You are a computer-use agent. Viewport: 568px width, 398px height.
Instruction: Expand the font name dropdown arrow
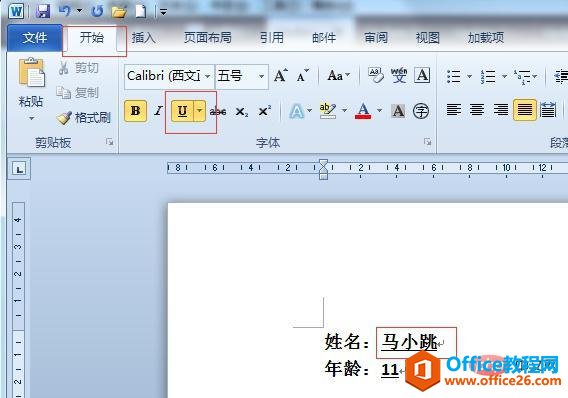click(208, 76)
